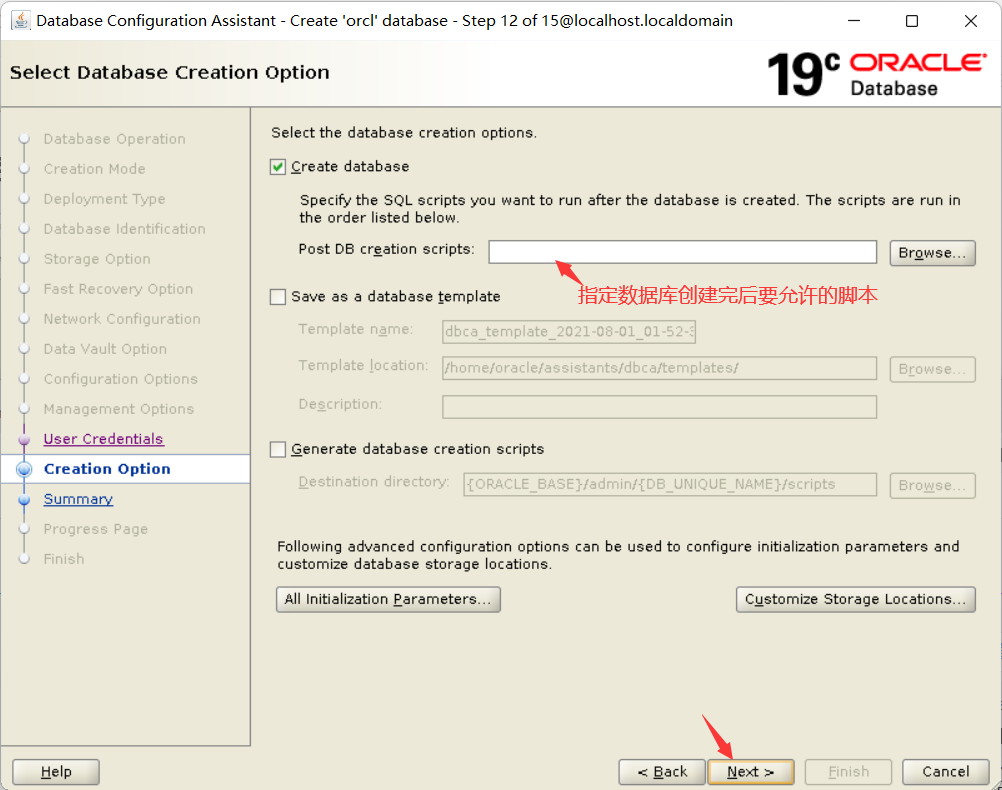Screen dimensions: 1002x790
Task: Check Generate database creation scripts
Action: 277,449
